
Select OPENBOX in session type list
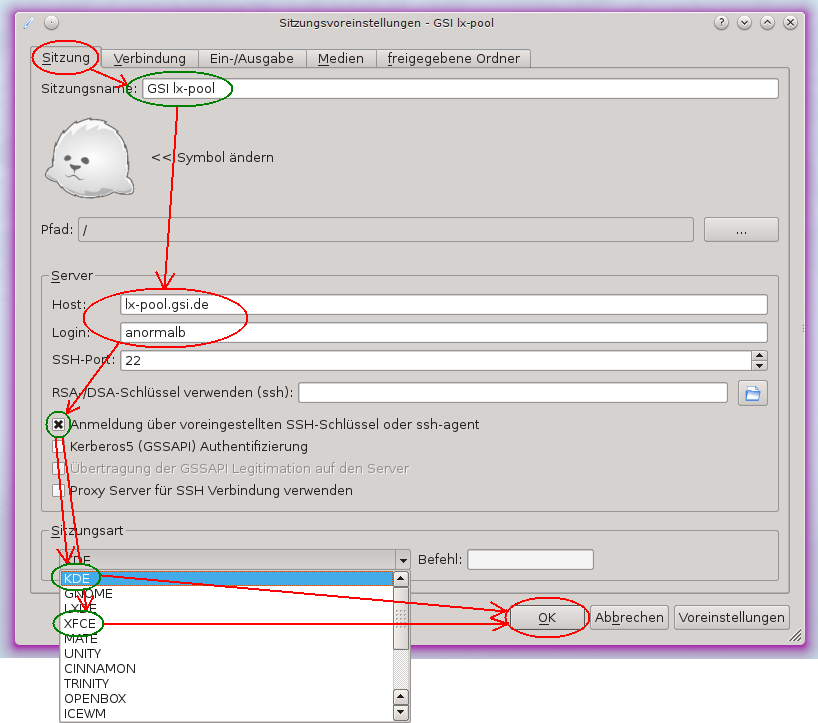pos(226,698)
